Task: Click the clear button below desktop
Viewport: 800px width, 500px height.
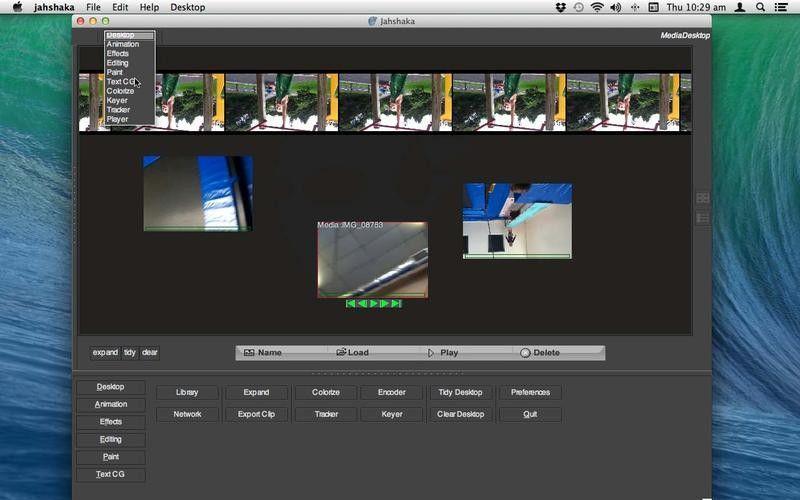Action: 149,353
